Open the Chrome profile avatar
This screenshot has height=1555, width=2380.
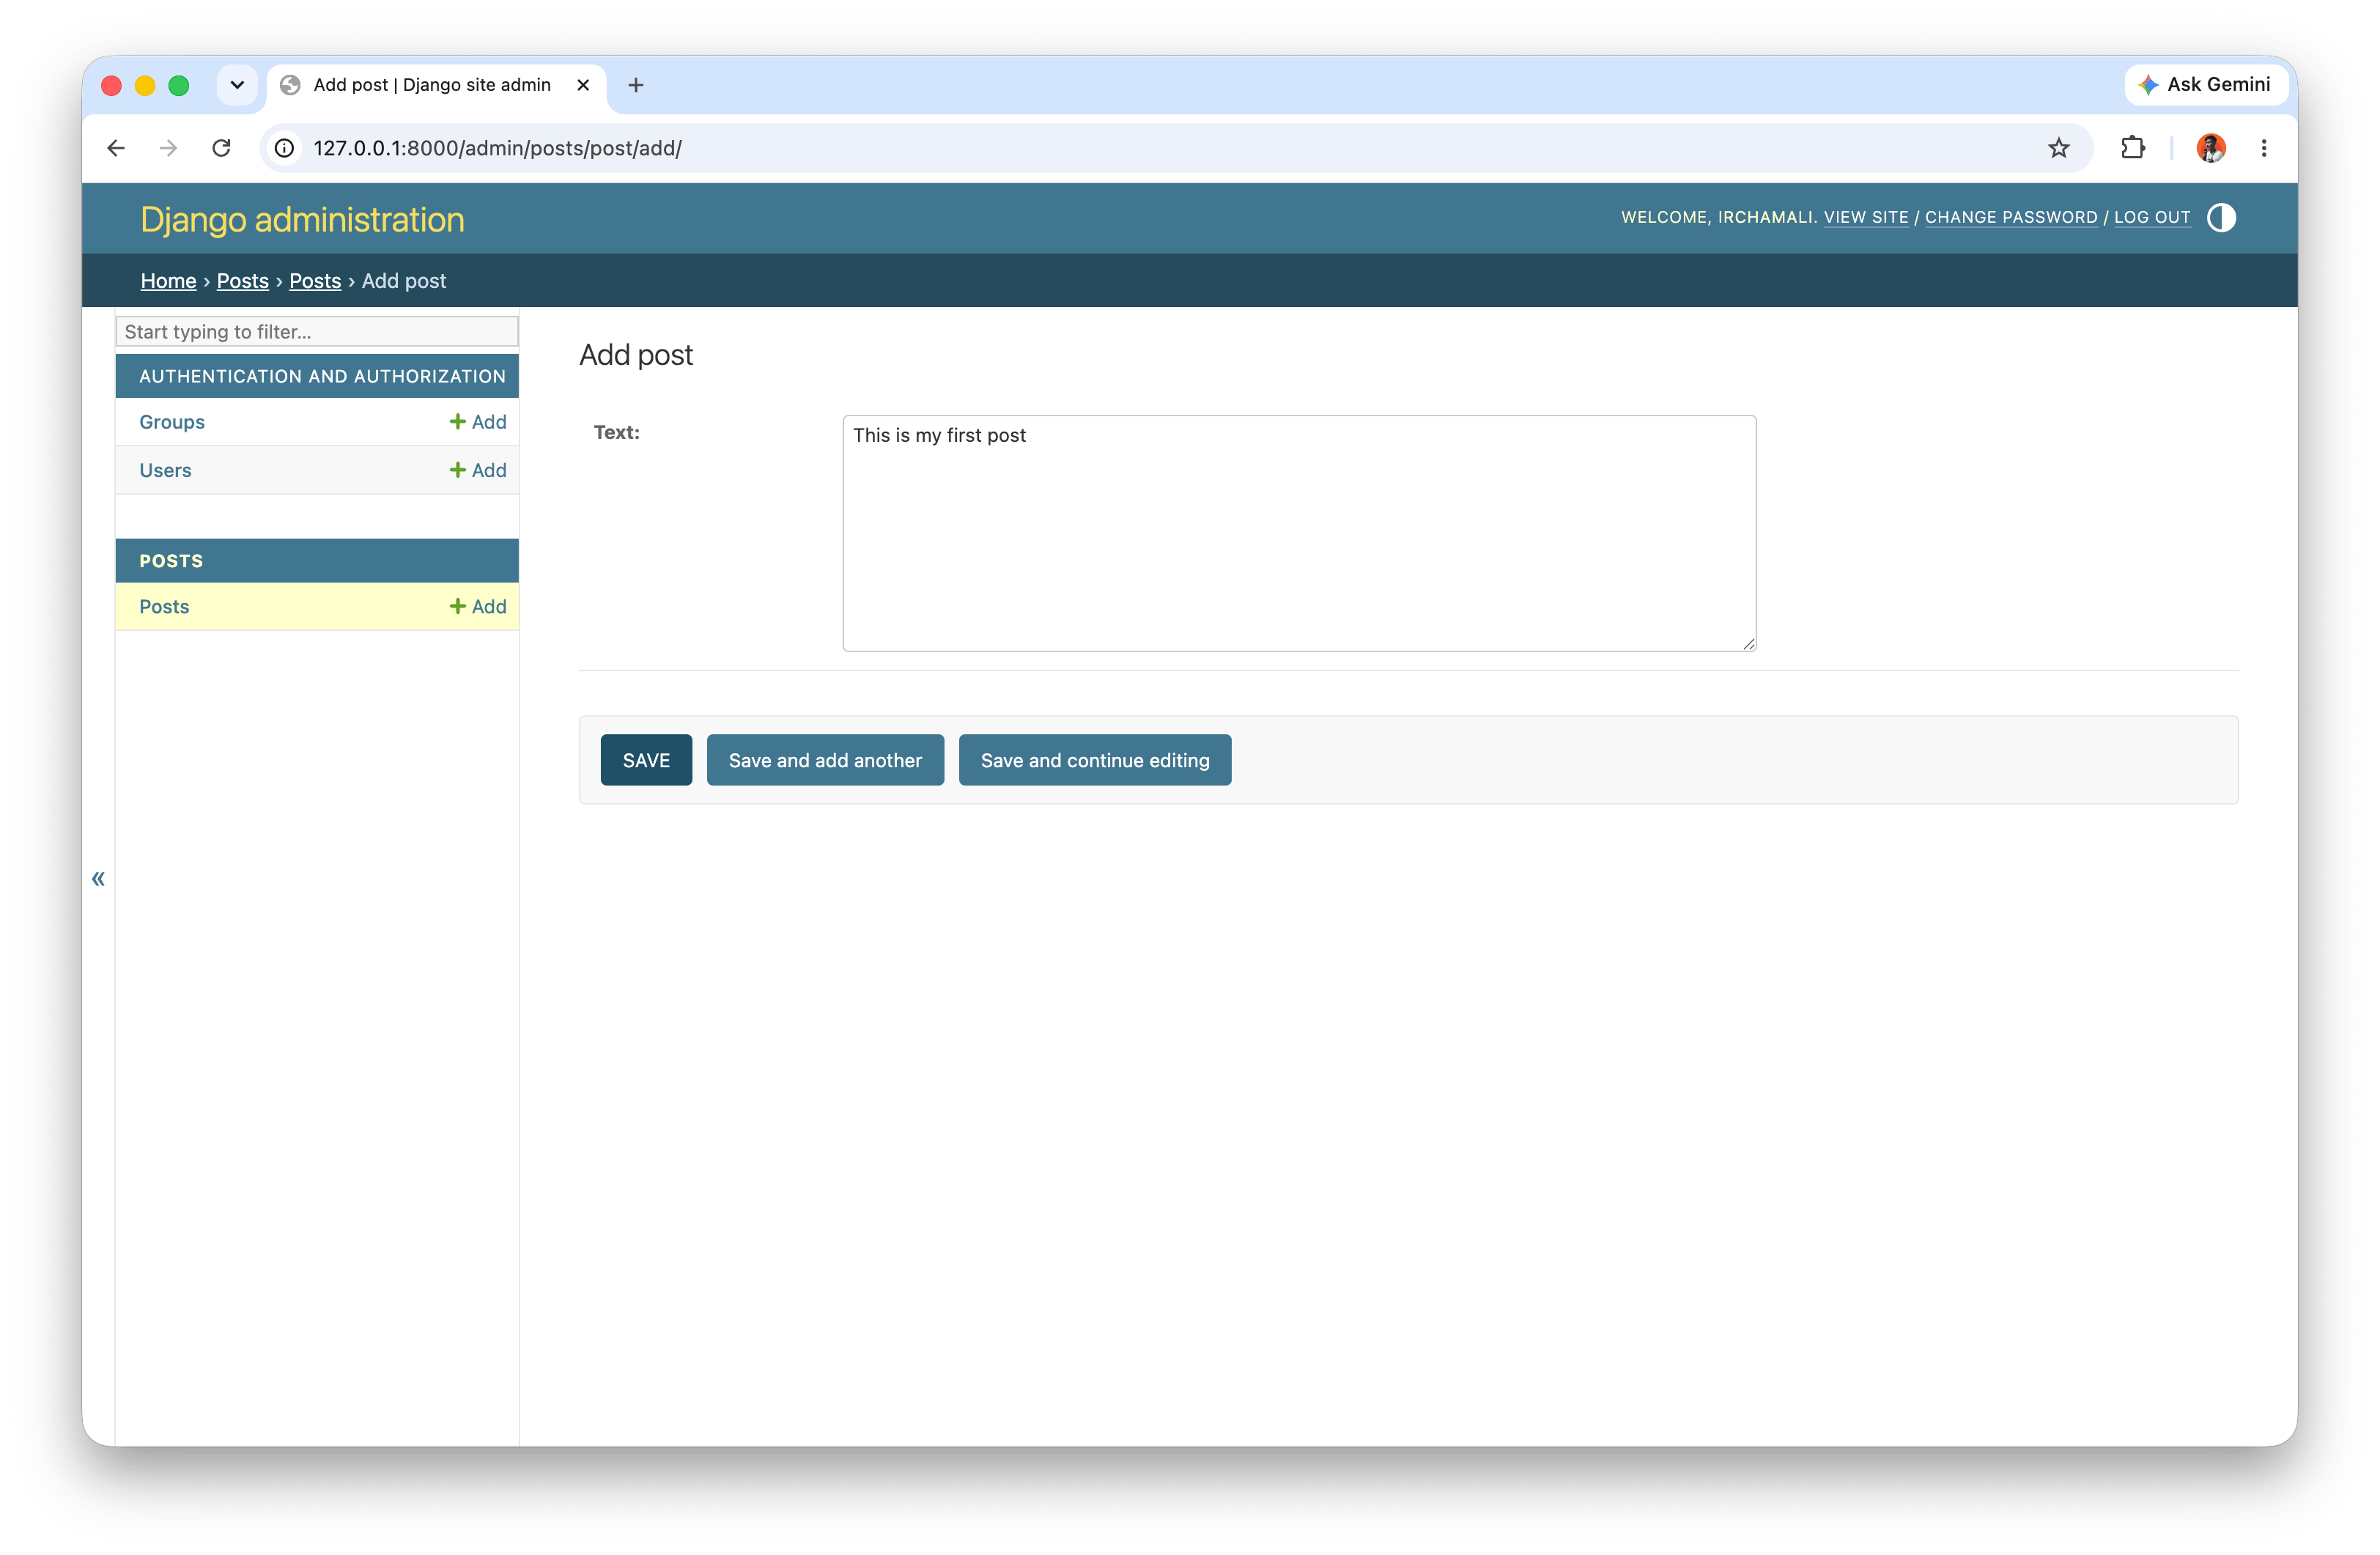(2210, 148)
